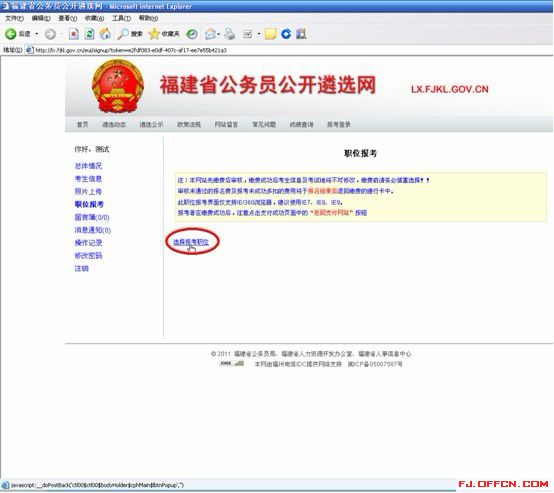Click the Print printer icon
The width and height of the screenshot is (554, 493).
(230, 34)
